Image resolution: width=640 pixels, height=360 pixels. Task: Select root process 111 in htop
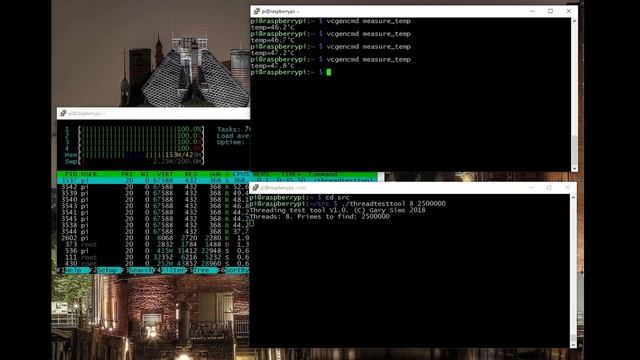(x=153, y=257)
